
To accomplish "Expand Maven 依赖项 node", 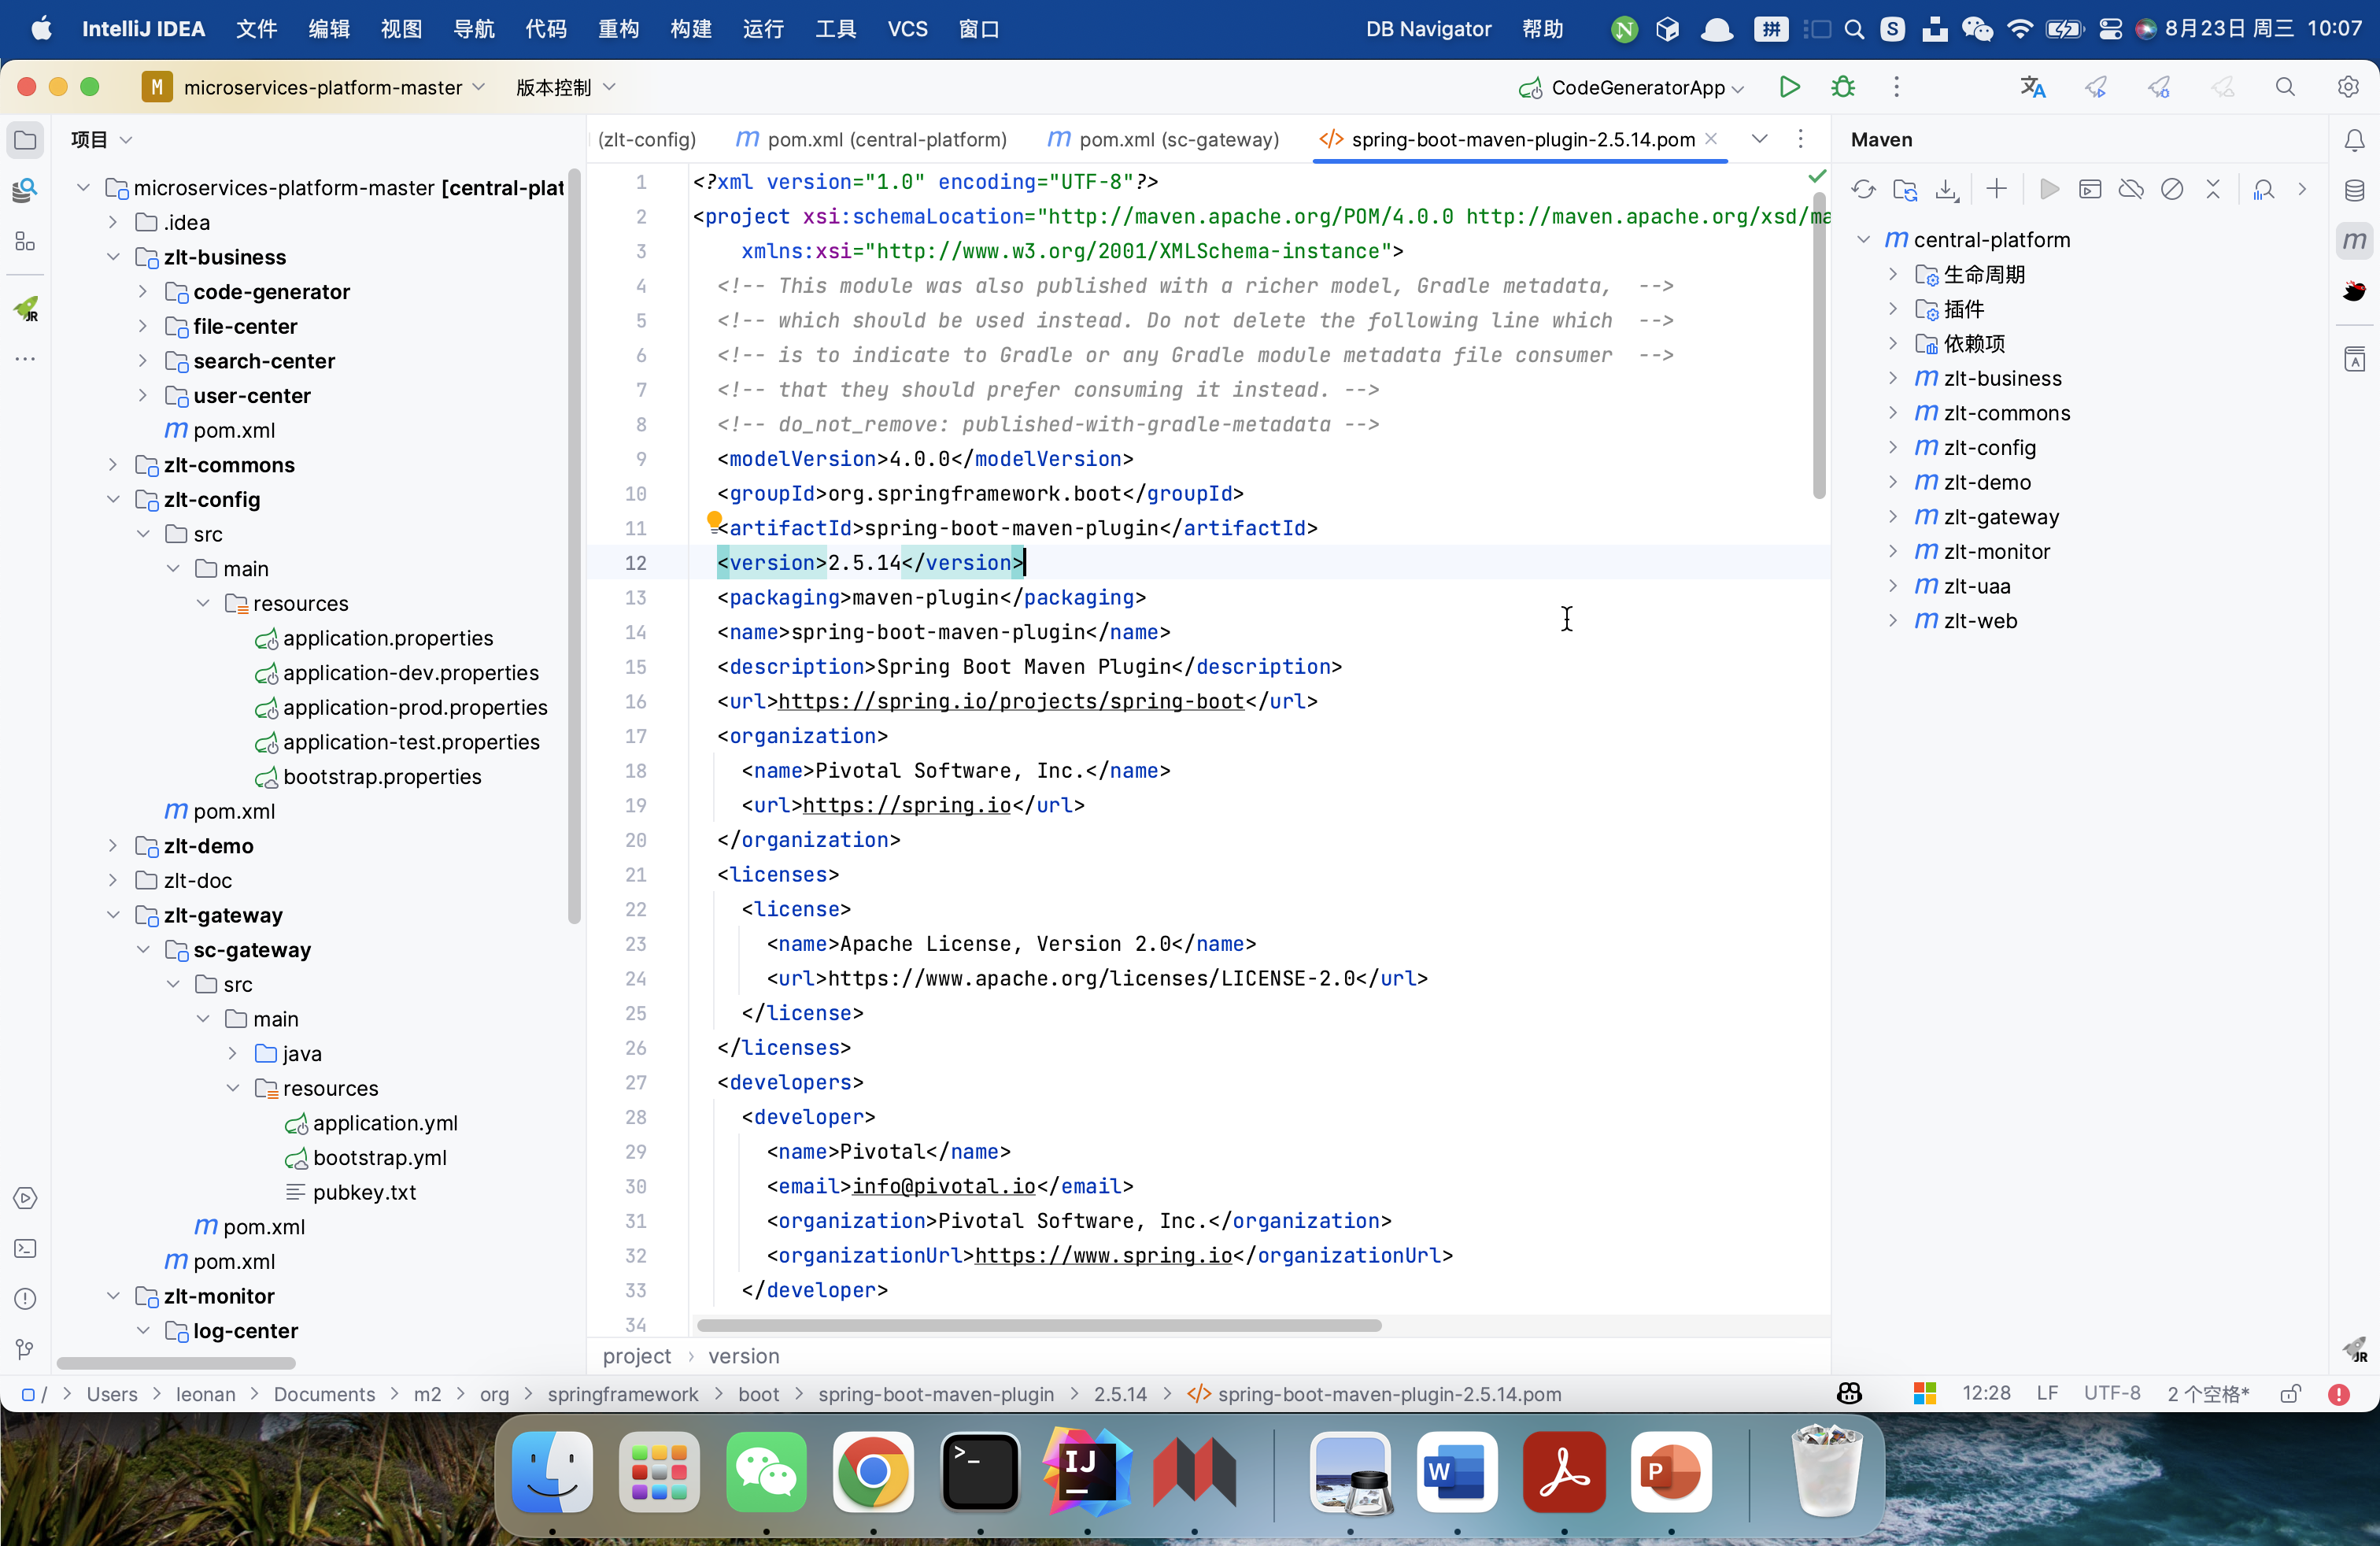I will click(1893, 343).
